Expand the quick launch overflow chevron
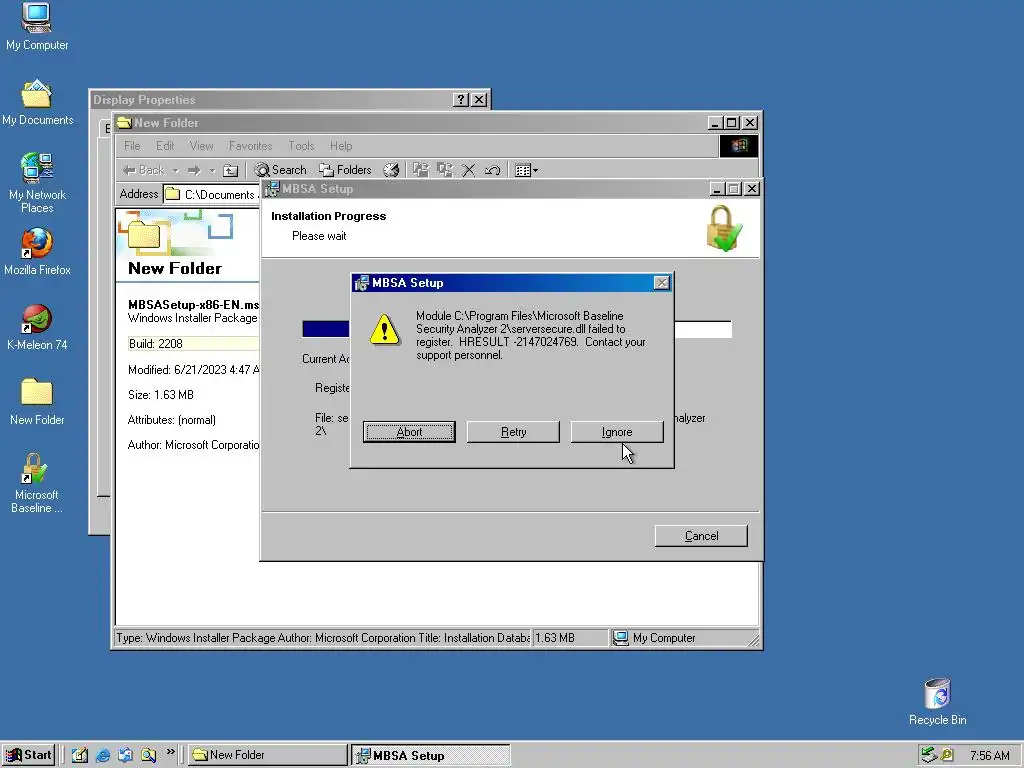The image size is (1024, 768). pos(170,752)
